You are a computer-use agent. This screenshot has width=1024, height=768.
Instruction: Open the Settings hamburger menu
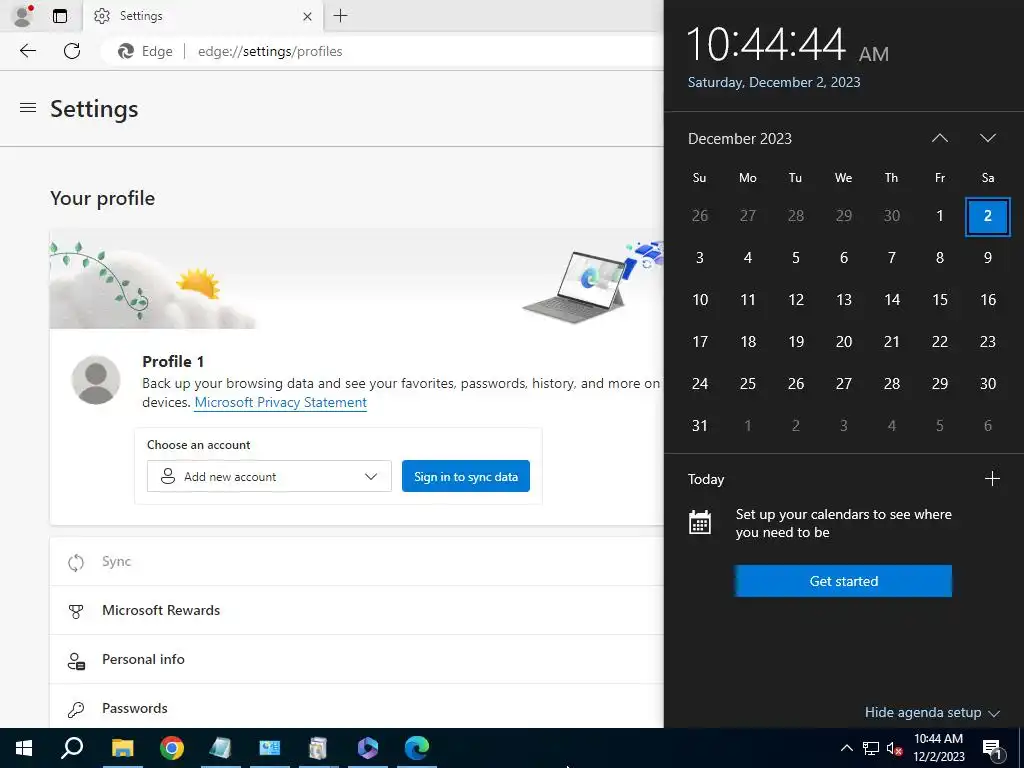[x=28, y=108]
